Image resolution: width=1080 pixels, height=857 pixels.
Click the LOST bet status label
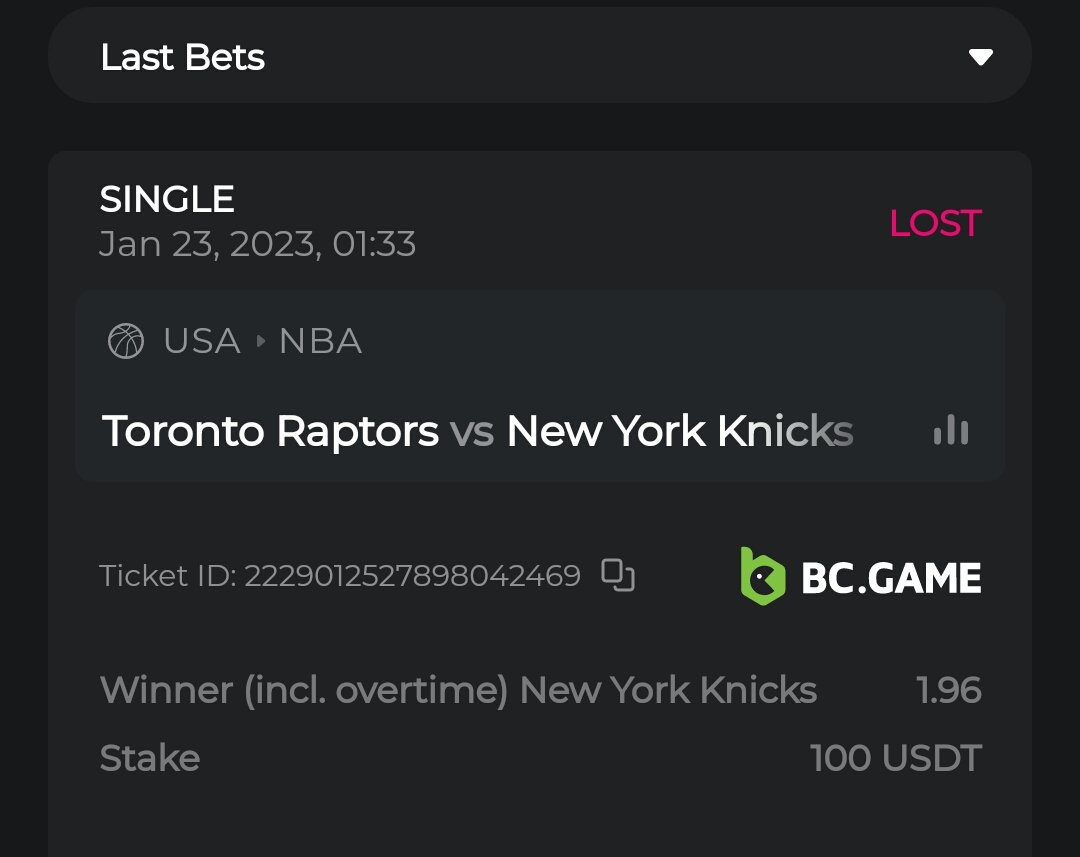pyautogui.click(x=935, y=224)
